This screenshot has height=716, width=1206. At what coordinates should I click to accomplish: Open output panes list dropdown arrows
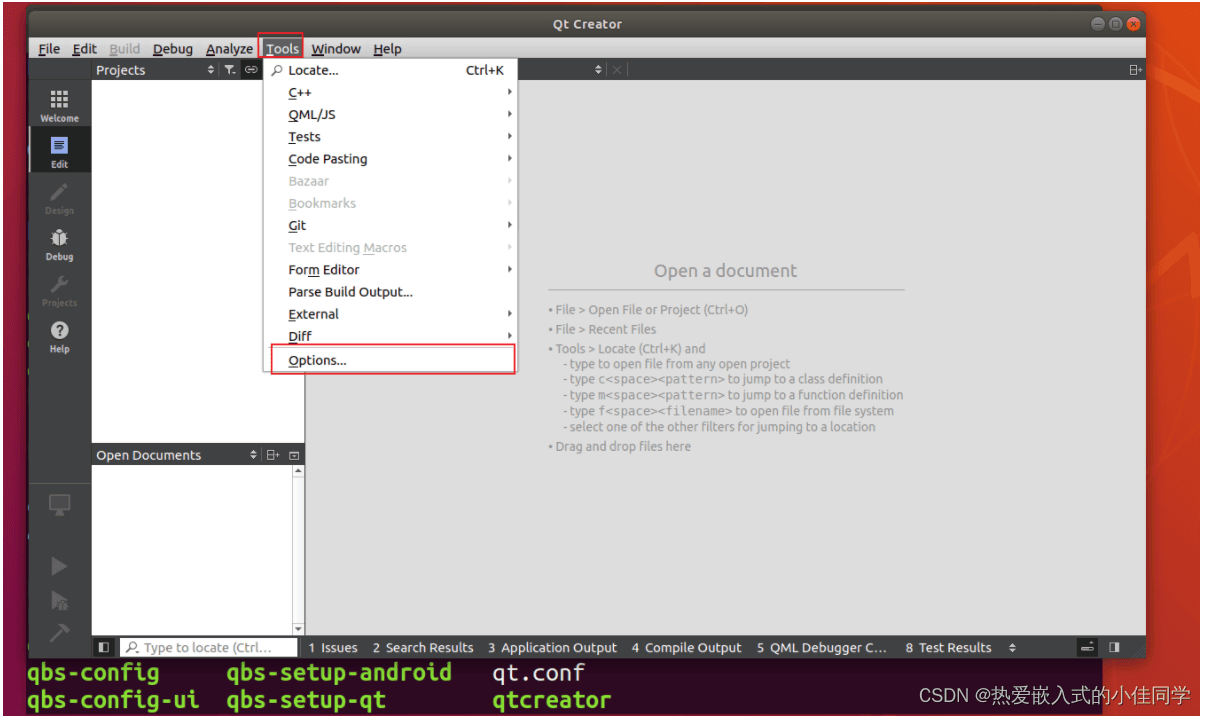click(1012, 648)
